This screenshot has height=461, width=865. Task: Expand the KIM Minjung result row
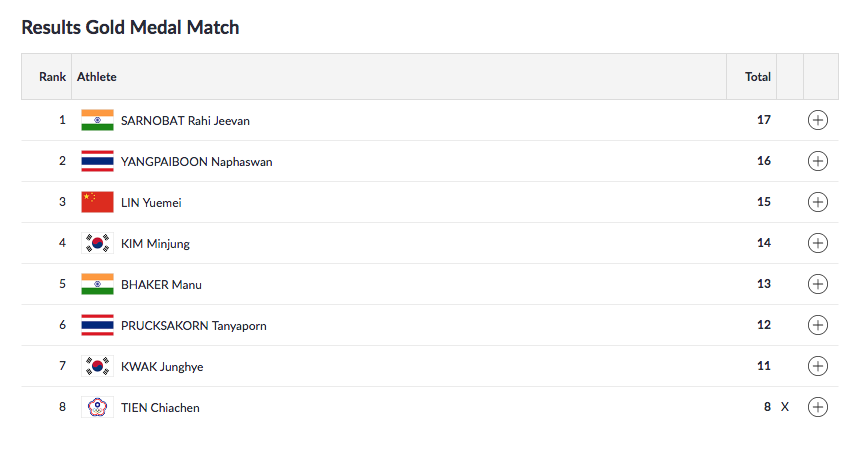(x=817, y=243)
